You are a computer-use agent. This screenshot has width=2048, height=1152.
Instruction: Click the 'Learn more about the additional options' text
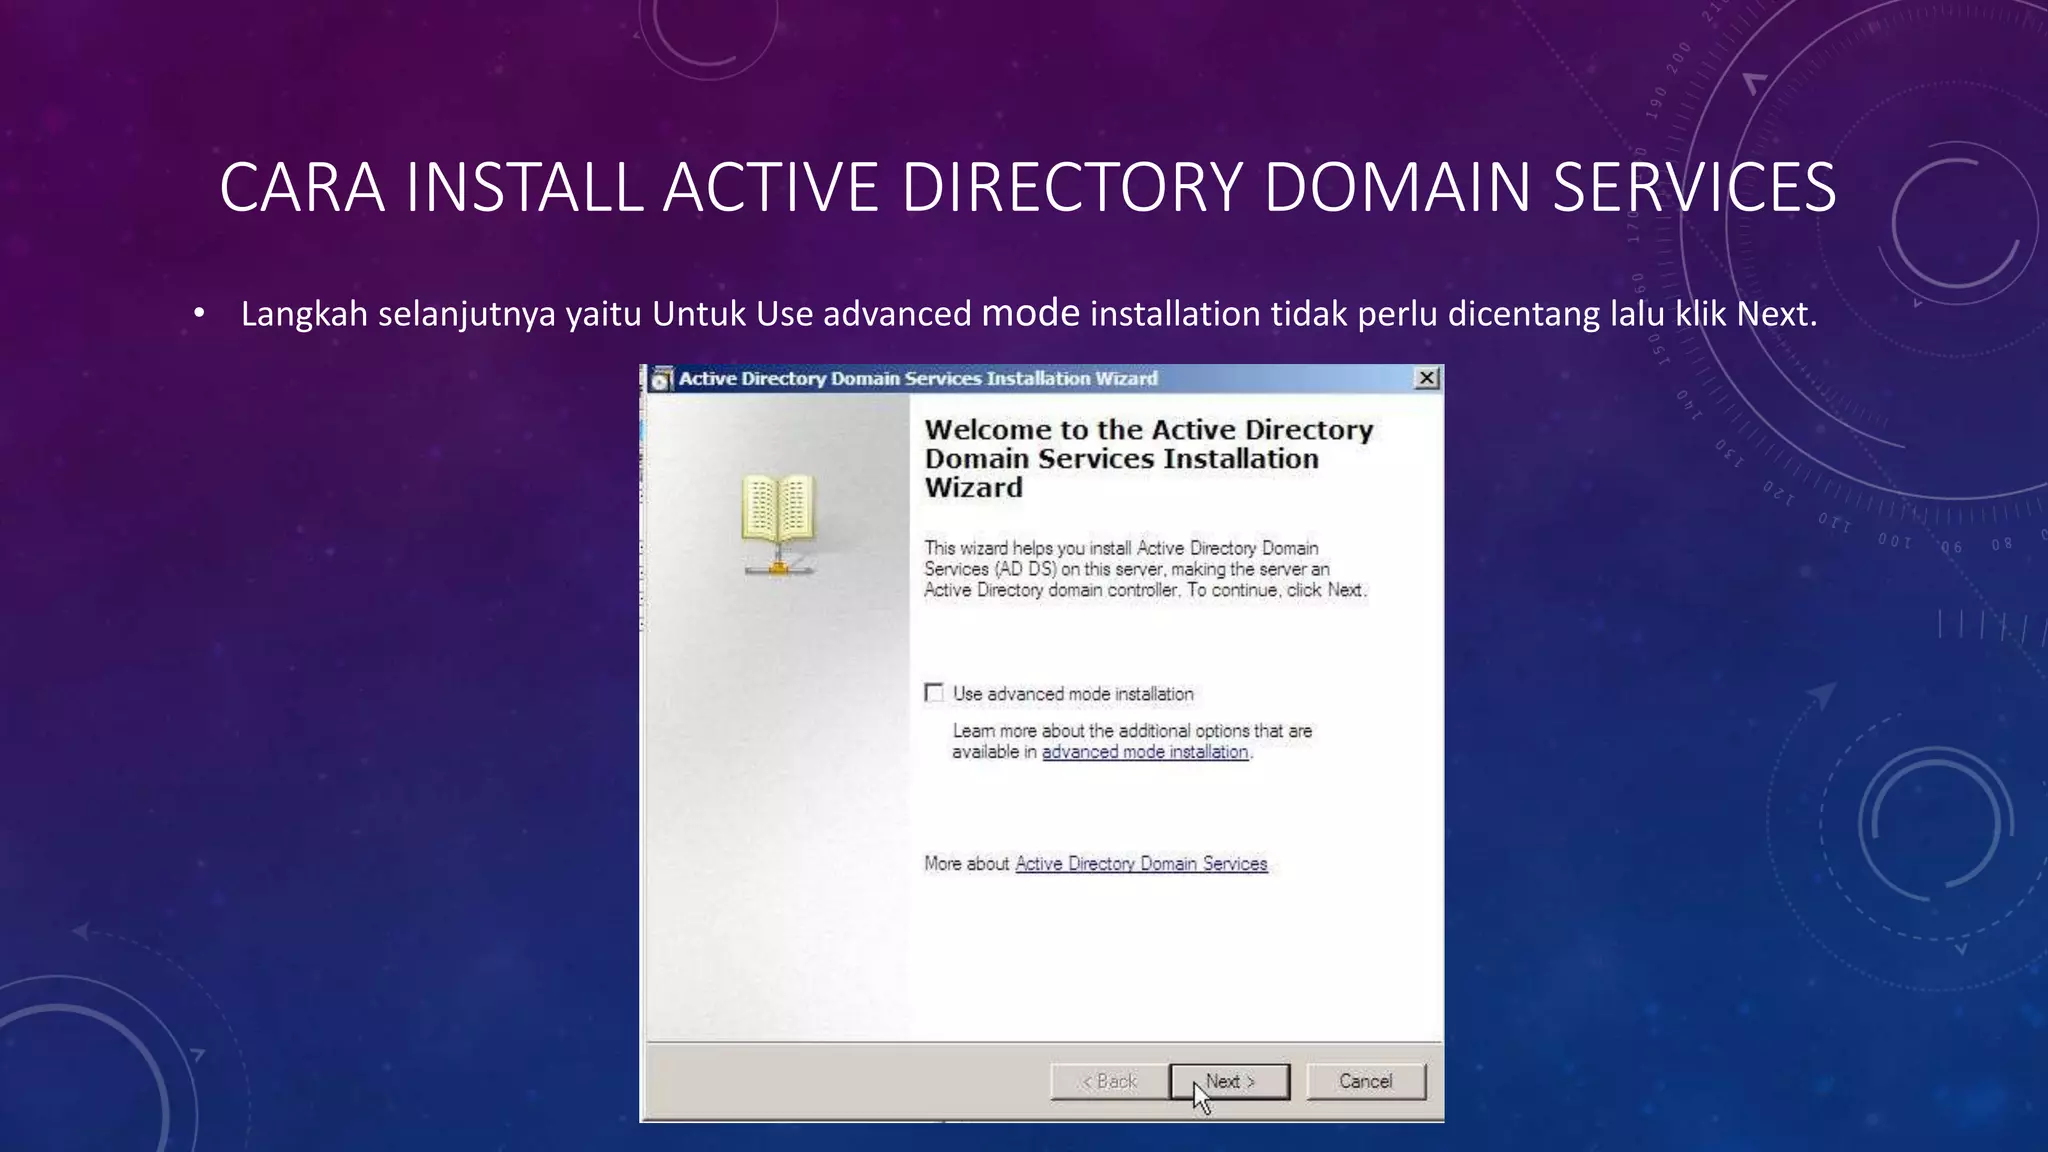(x=1132, y=741)
